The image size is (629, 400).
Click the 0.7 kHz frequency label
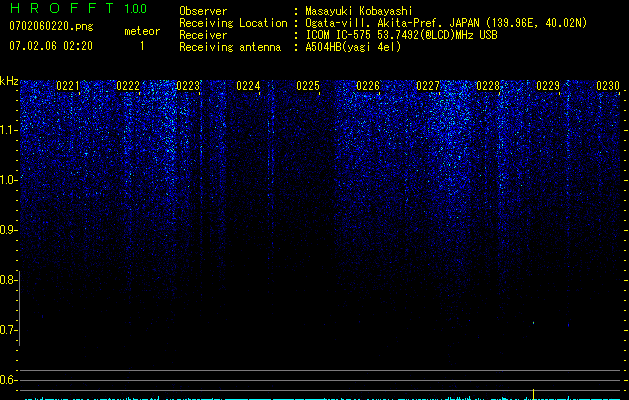click(x=8, y=330)
